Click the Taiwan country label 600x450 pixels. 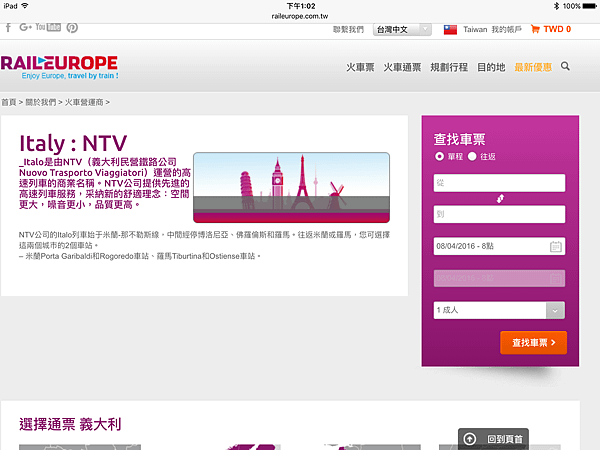(x=475, y=29)
